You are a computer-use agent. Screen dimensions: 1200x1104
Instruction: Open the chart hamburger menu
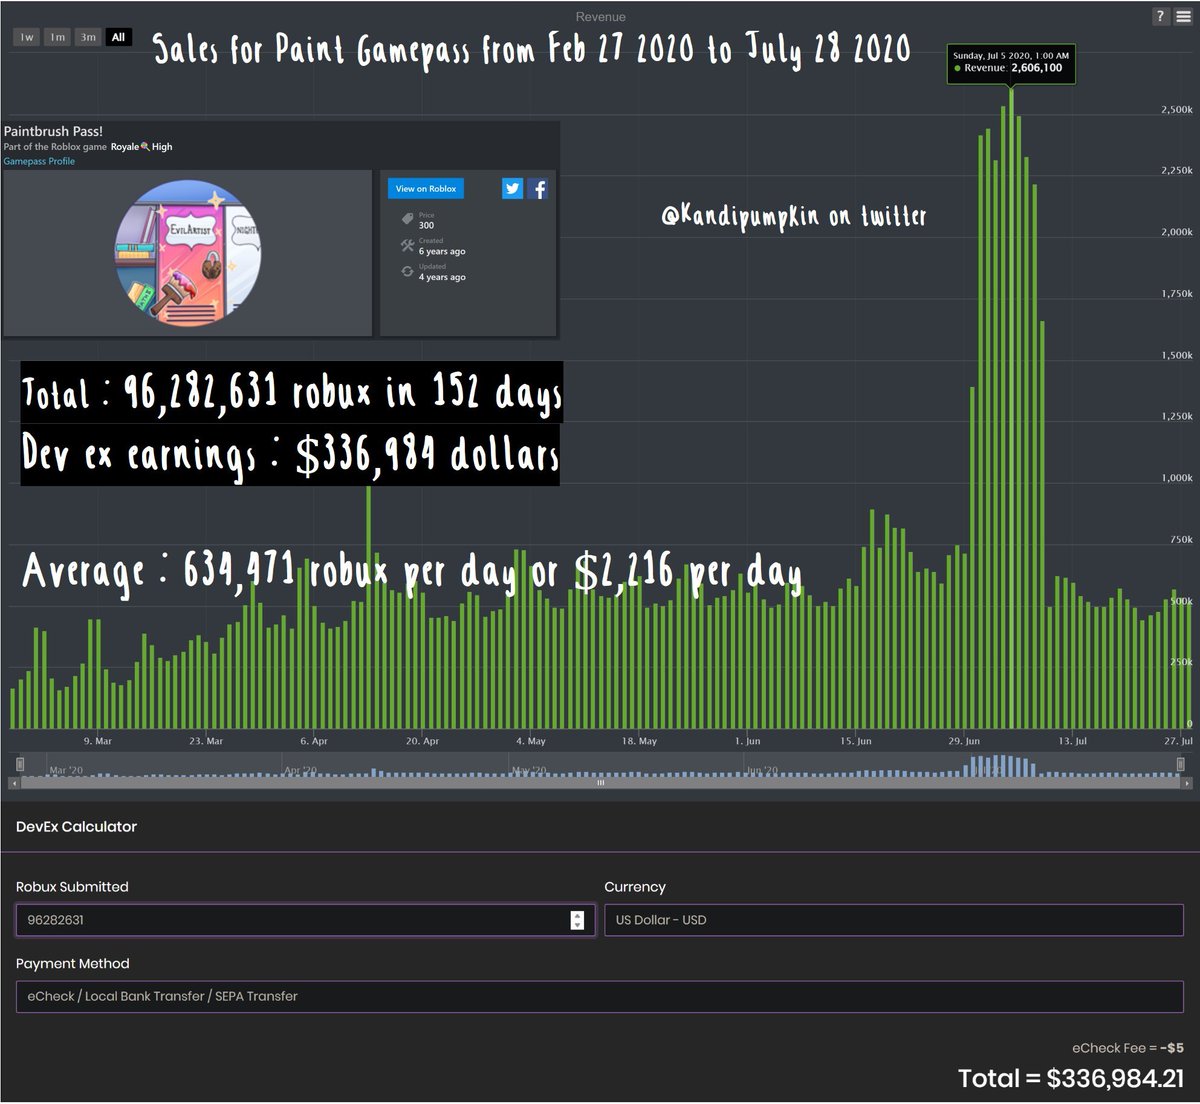click(1182, 16)
